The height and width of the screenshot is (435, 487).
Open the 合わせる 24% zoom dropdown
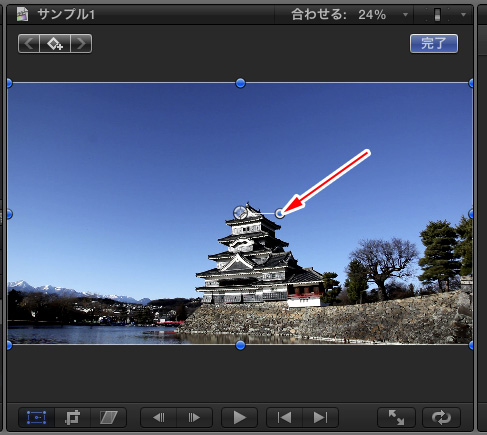tap(349, 15)
